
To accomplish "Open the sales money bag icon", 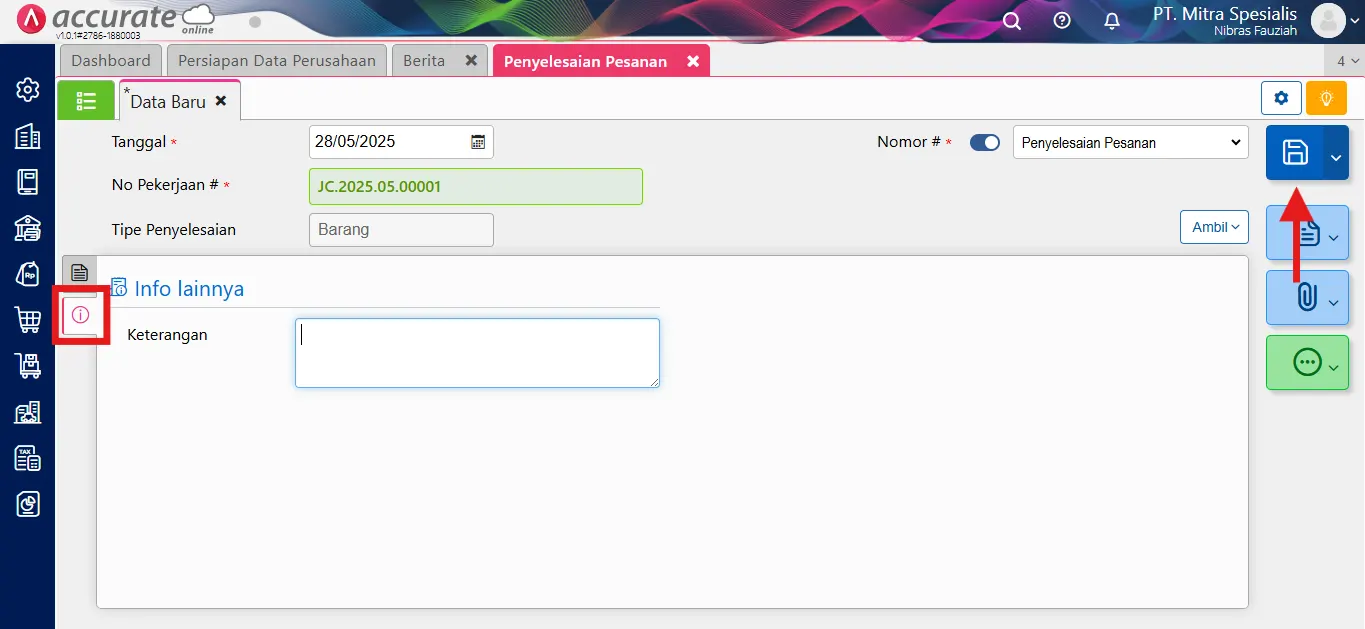I will click(28, 274).
